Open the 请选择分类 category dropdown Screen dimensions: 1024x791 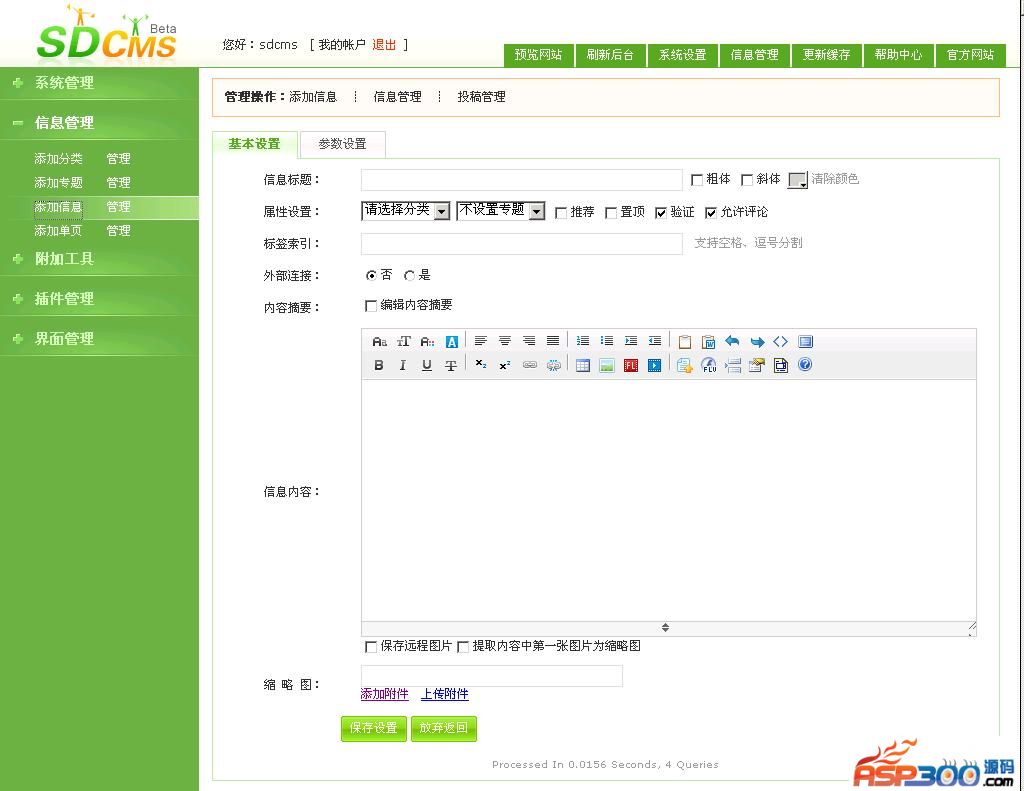[x=405, y=210]
